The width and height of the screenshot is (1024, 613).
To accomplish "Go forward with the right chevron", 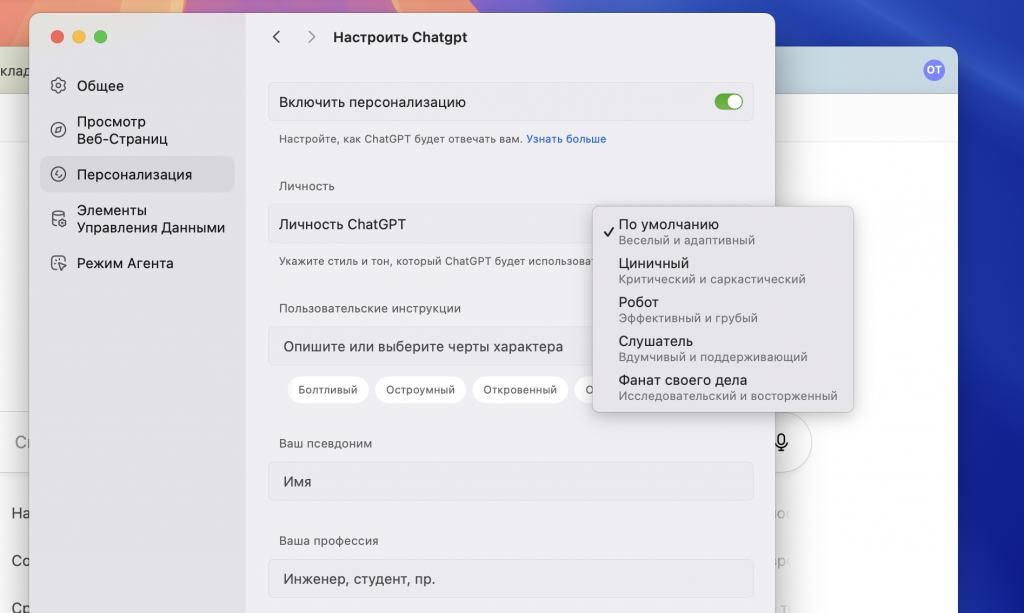I will coord(311,37).
